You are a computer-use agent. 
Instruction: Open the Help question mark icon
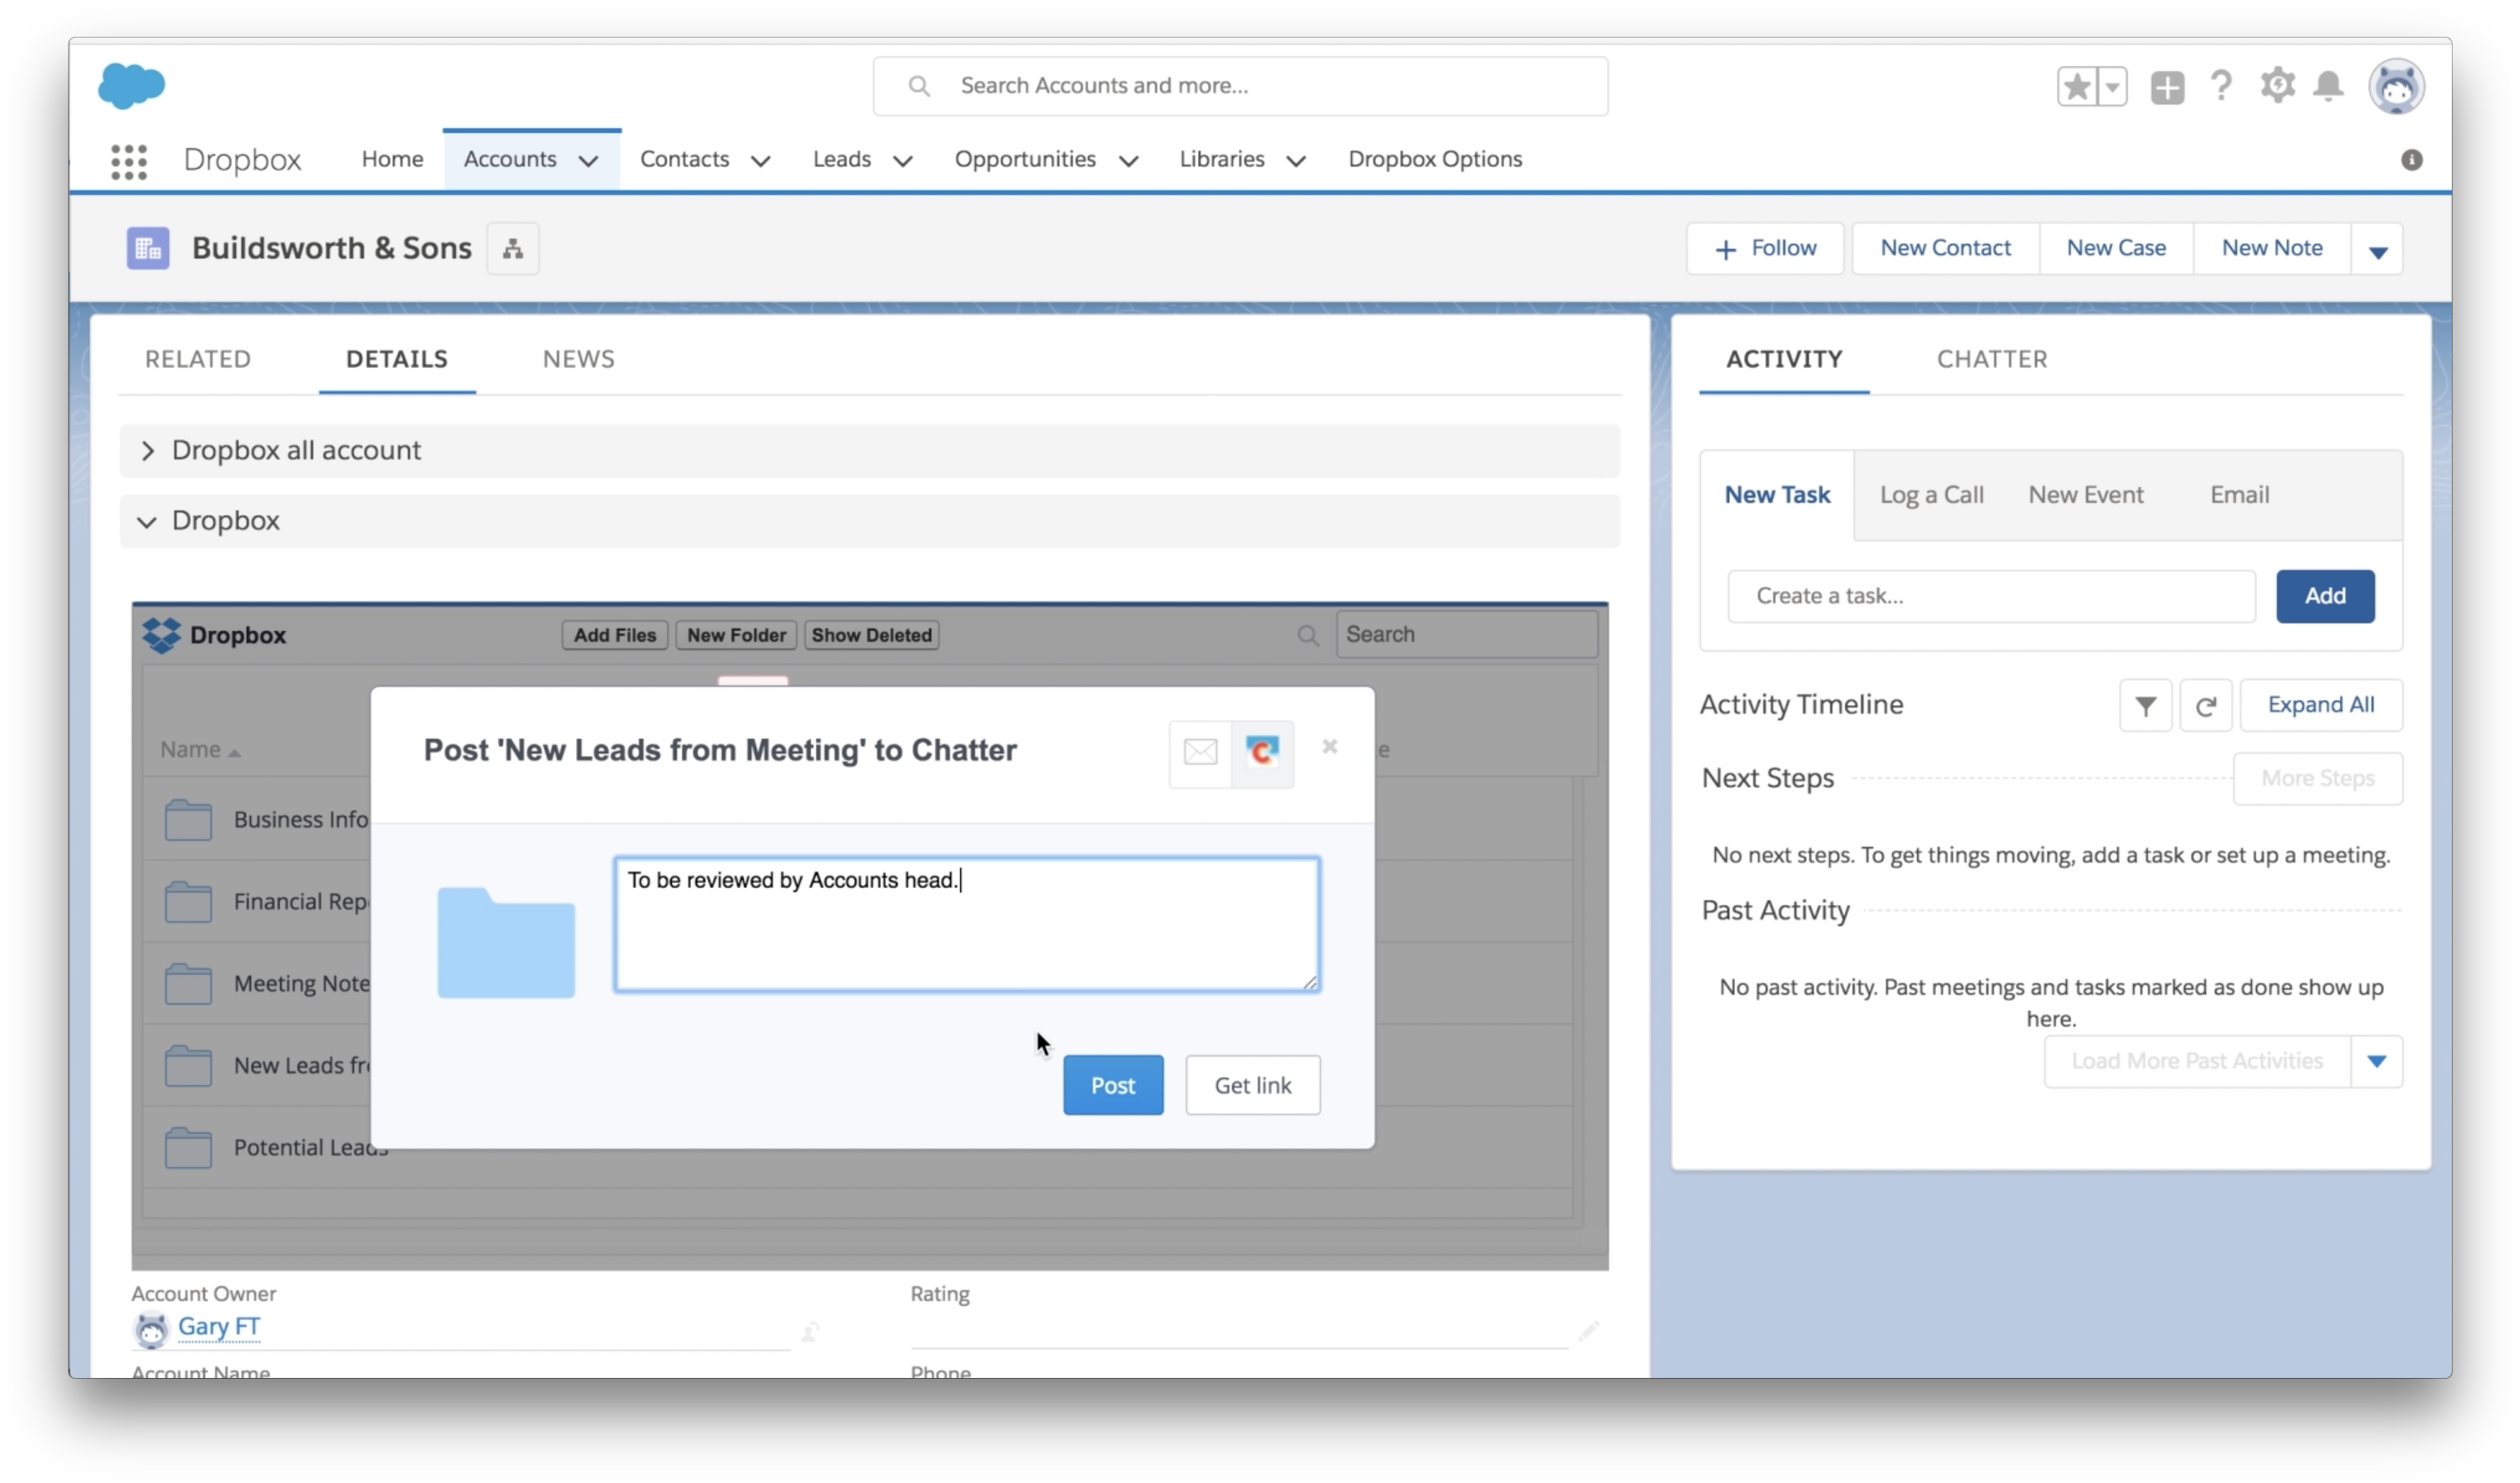(2220, 86)
